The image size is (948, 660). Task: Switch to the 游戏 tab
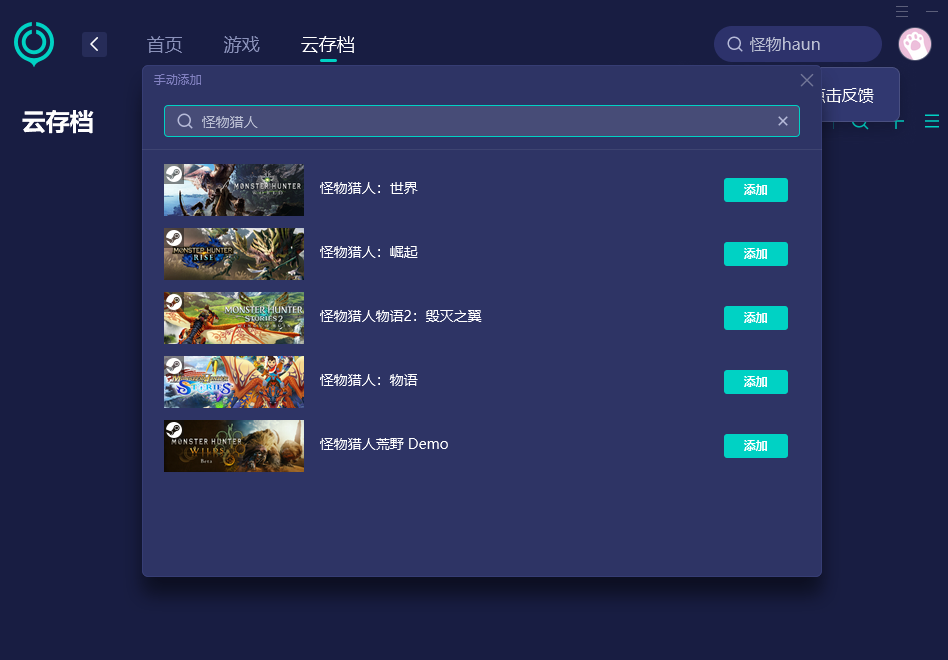click(241, 44)
